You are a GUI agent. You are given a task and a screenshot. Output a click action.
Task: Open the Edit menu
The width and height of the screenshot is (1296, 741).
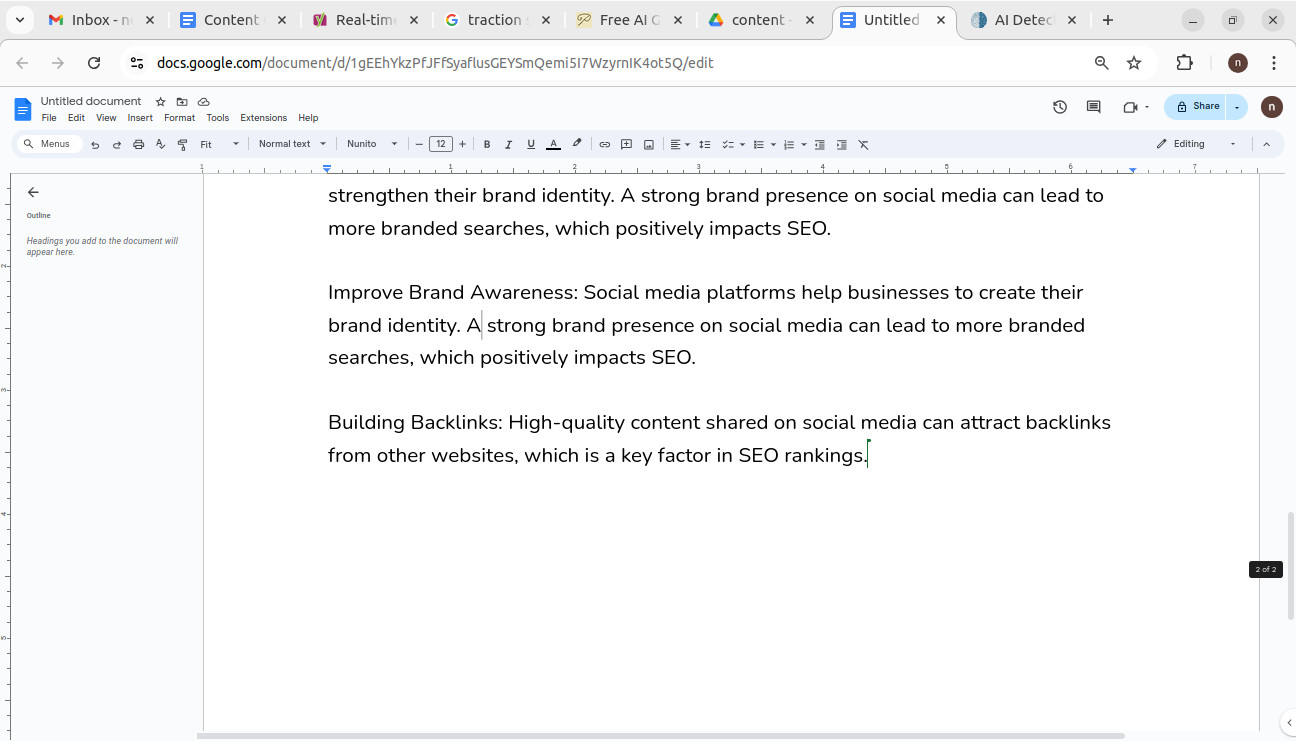click(x=76, y=118)
